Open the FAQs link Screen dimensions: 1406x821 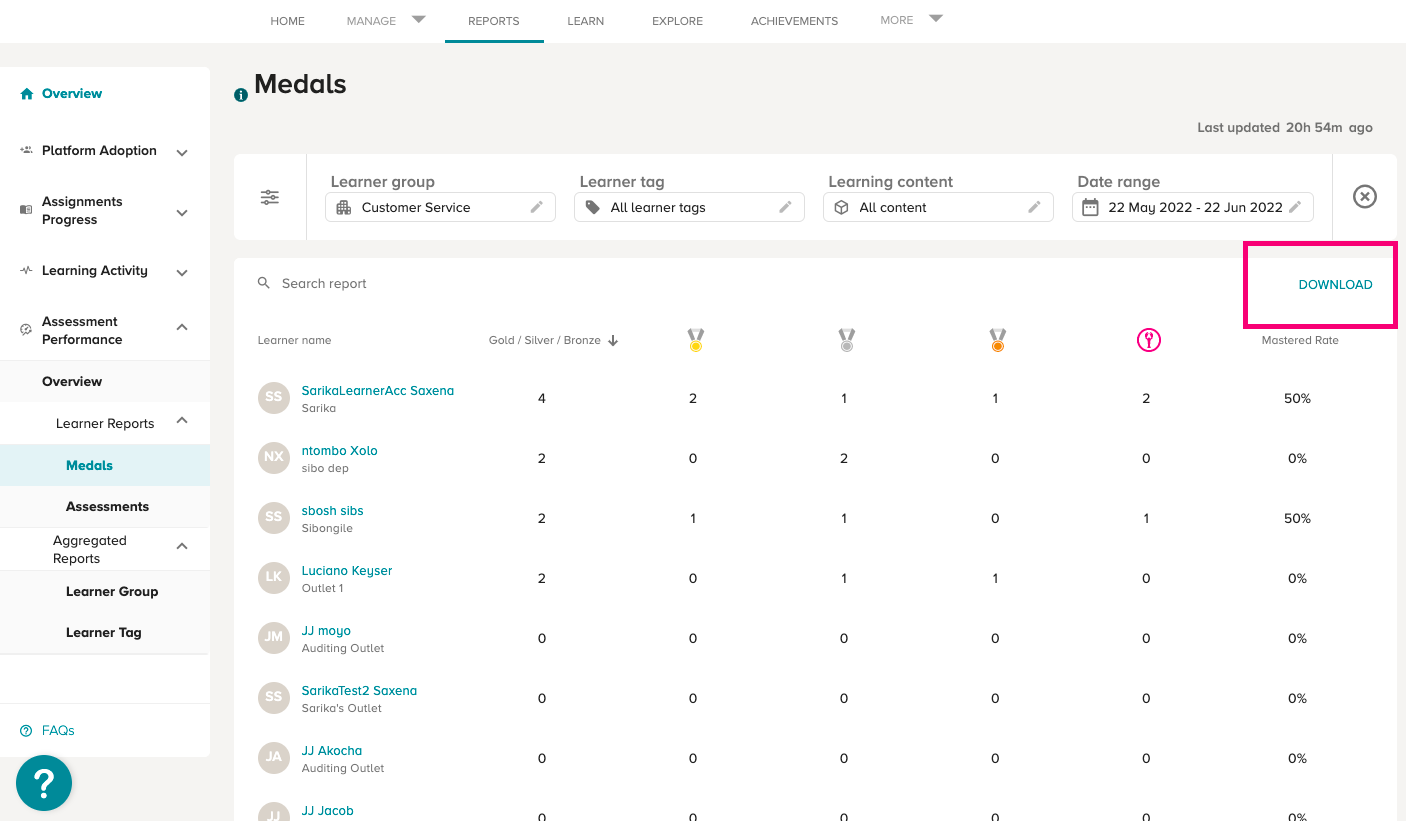click(x=58, y=730)
